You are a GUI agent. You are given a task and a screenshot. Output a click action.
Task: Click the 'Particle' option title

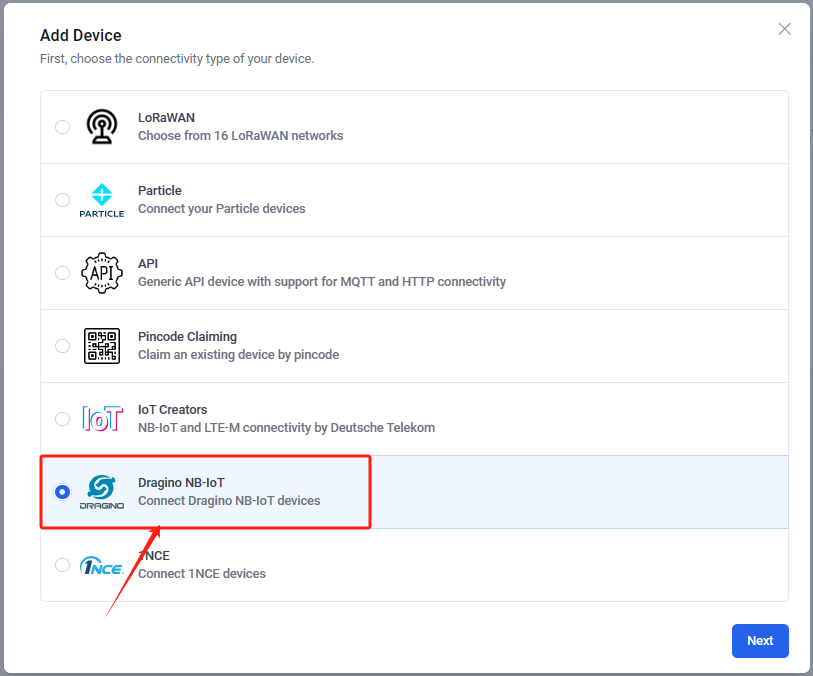pos(160,191)
